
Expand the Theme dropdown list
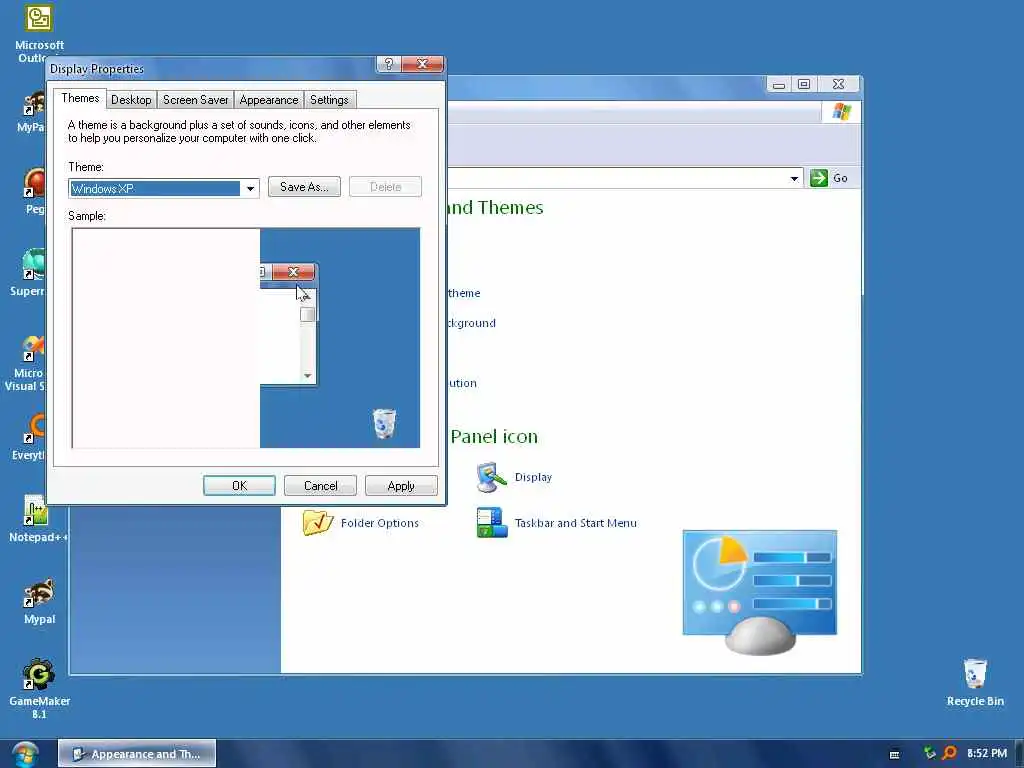[250, 189]
